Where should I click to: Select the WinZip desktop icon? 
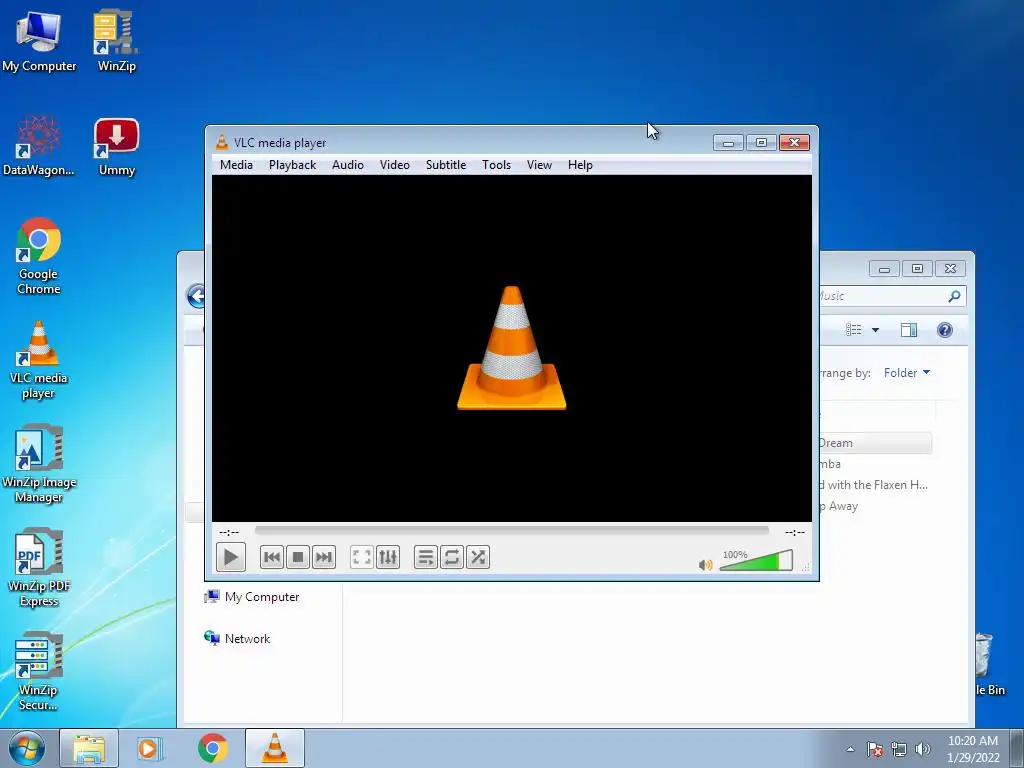pyautogui.click(x=116, y=41)
